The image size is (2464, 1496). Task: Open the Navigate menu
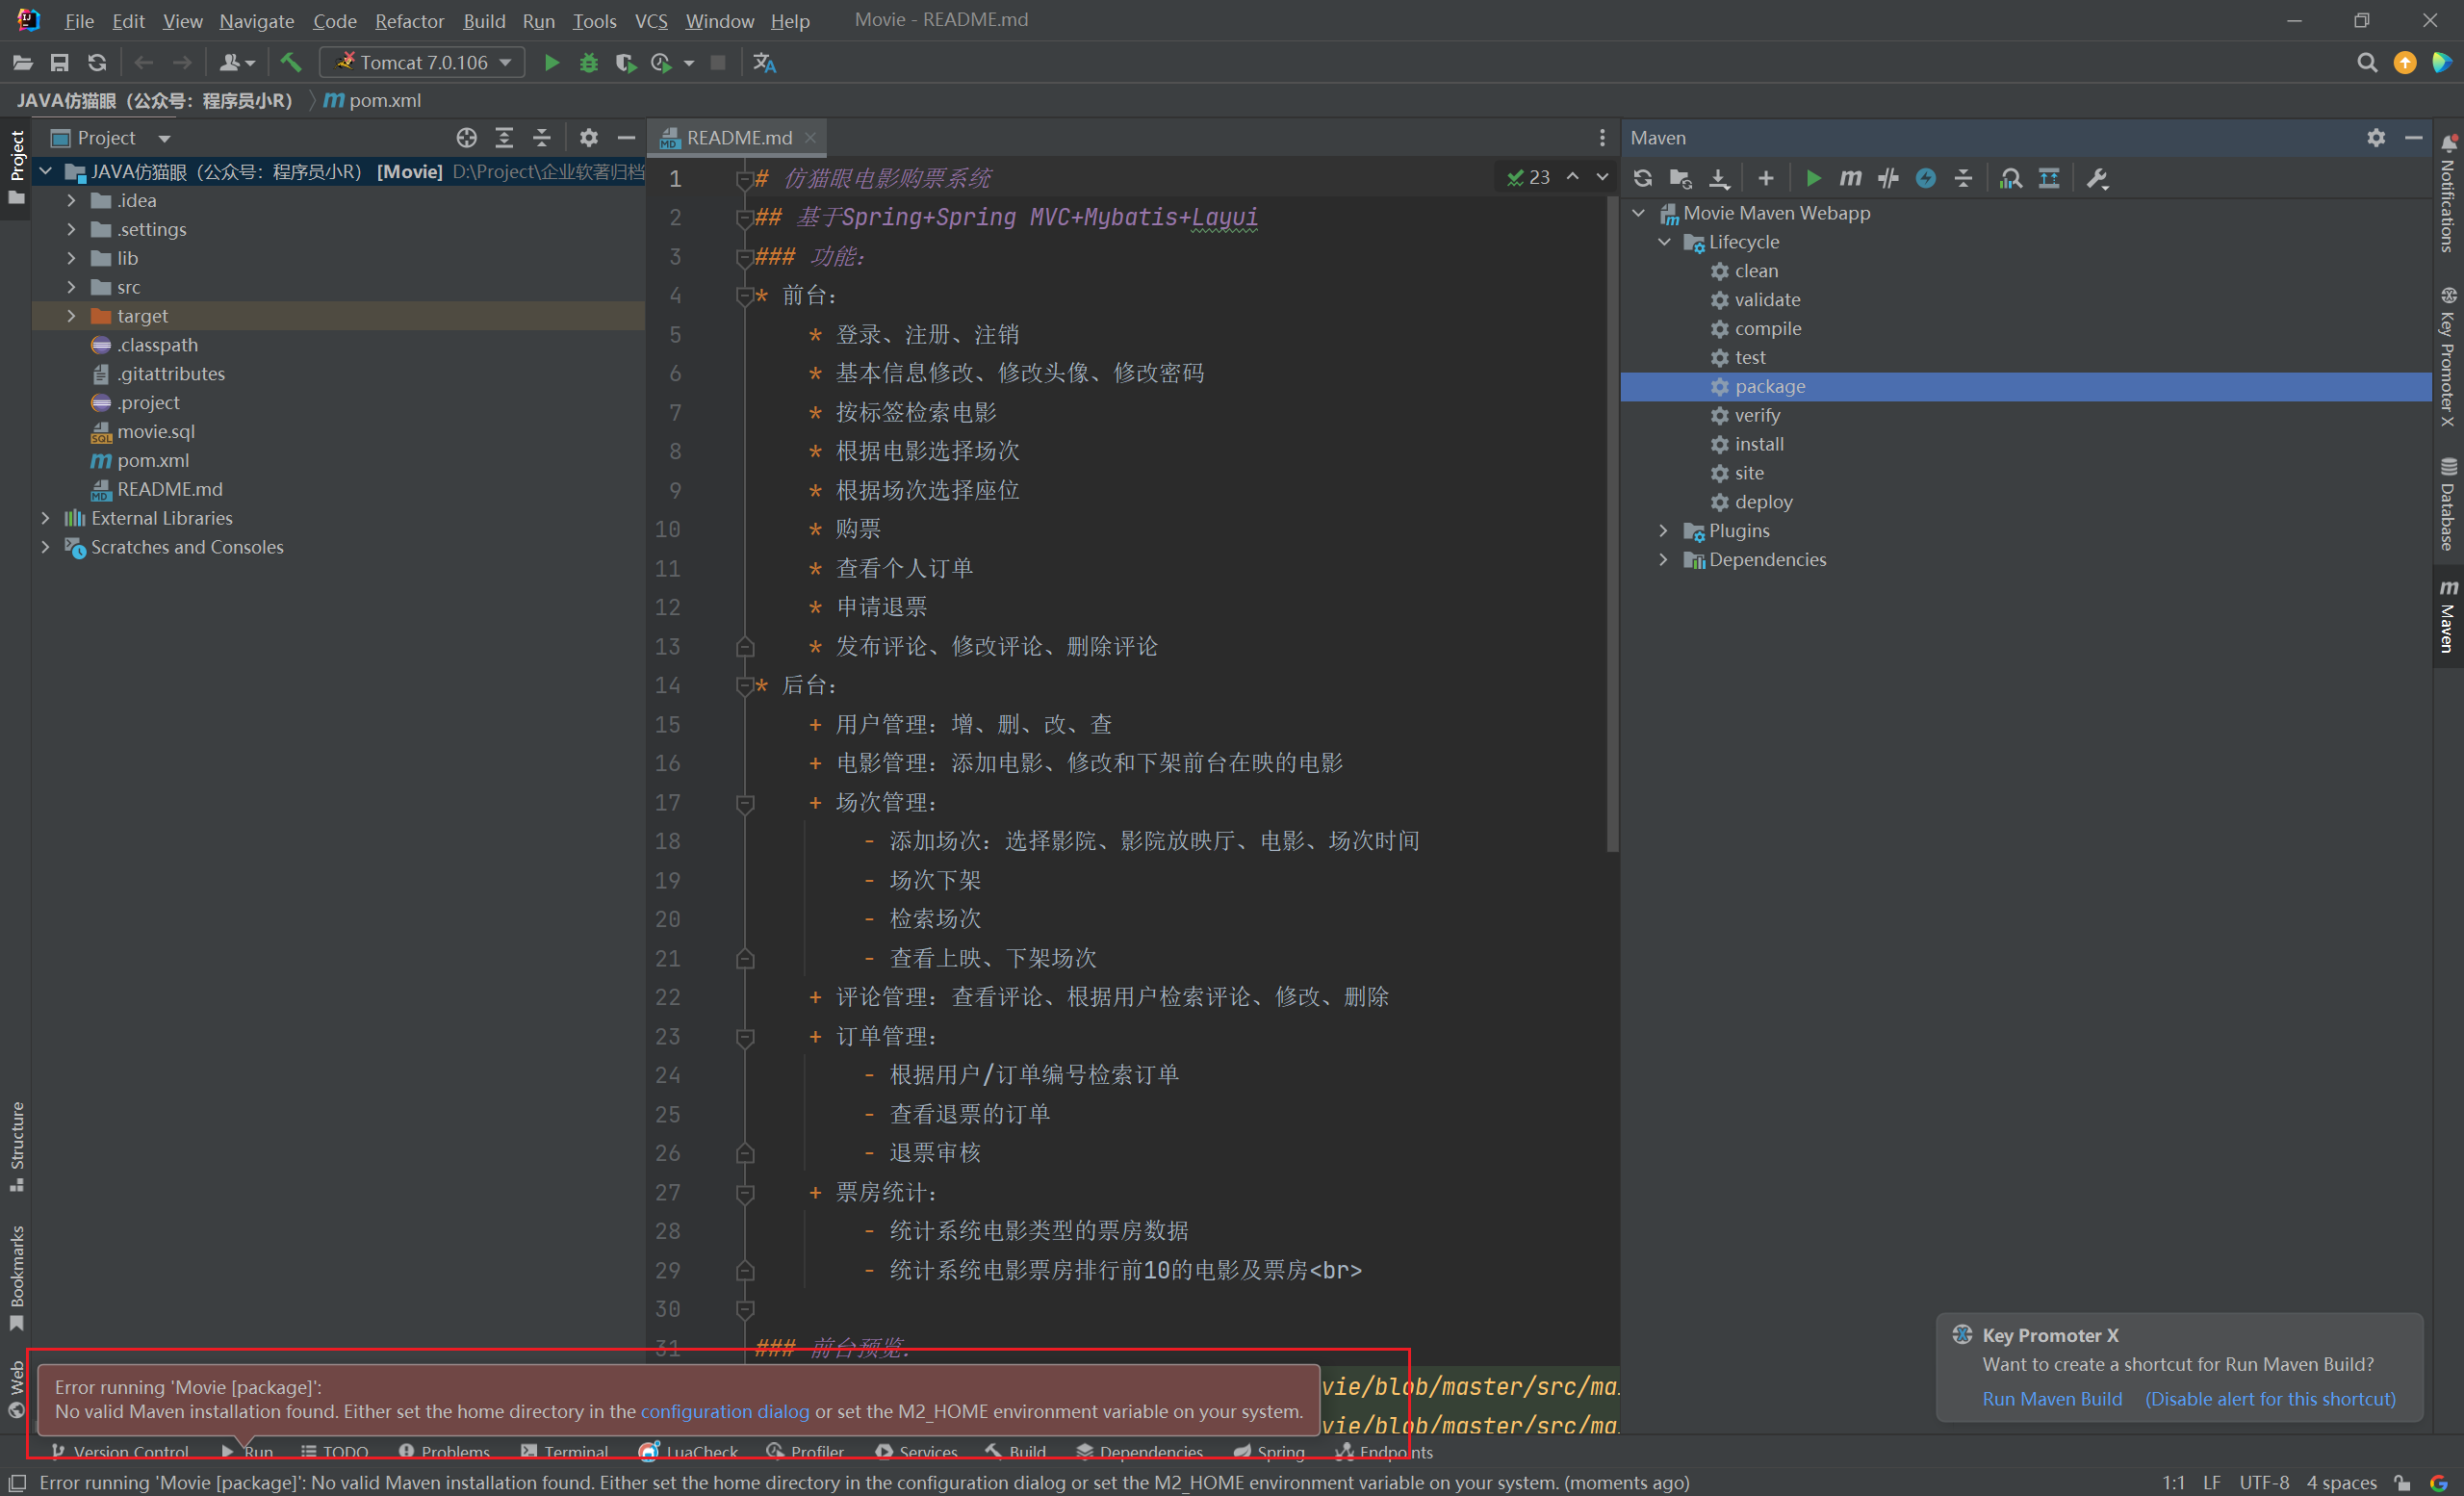point(257,21)
